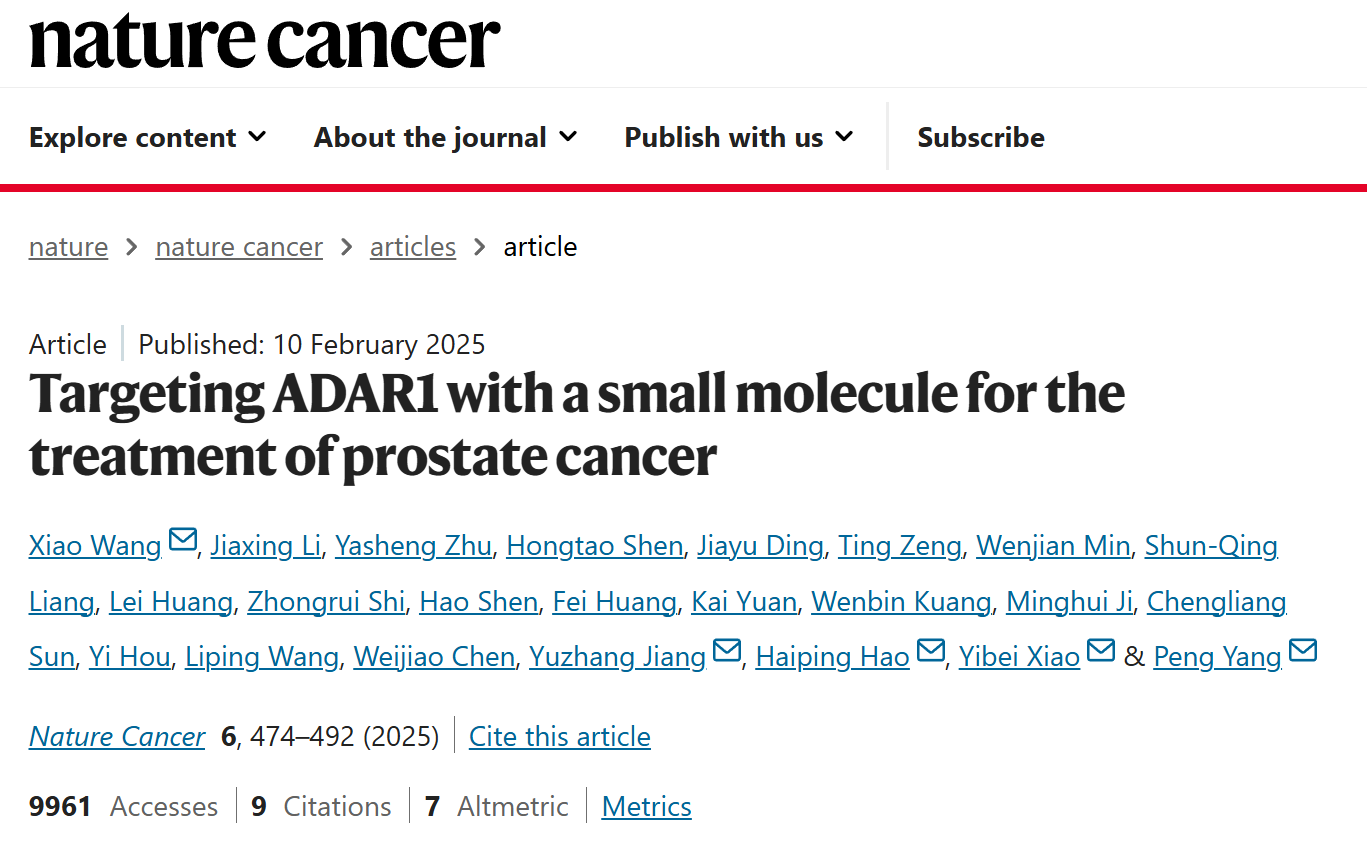Viewport: 1367px width, 845px height.
Task: Click Cite this article link
Action: click(x=559, y=737)
